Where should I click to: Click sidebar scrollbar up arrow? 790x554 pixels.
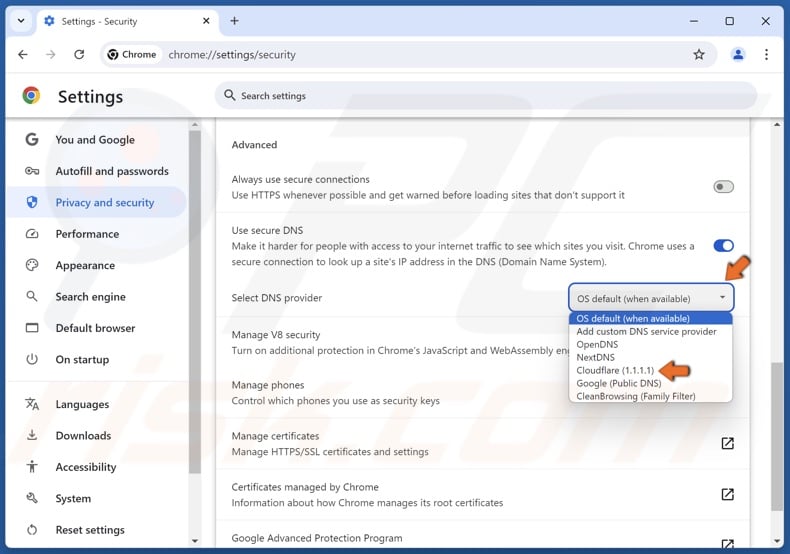pos(195,124)
